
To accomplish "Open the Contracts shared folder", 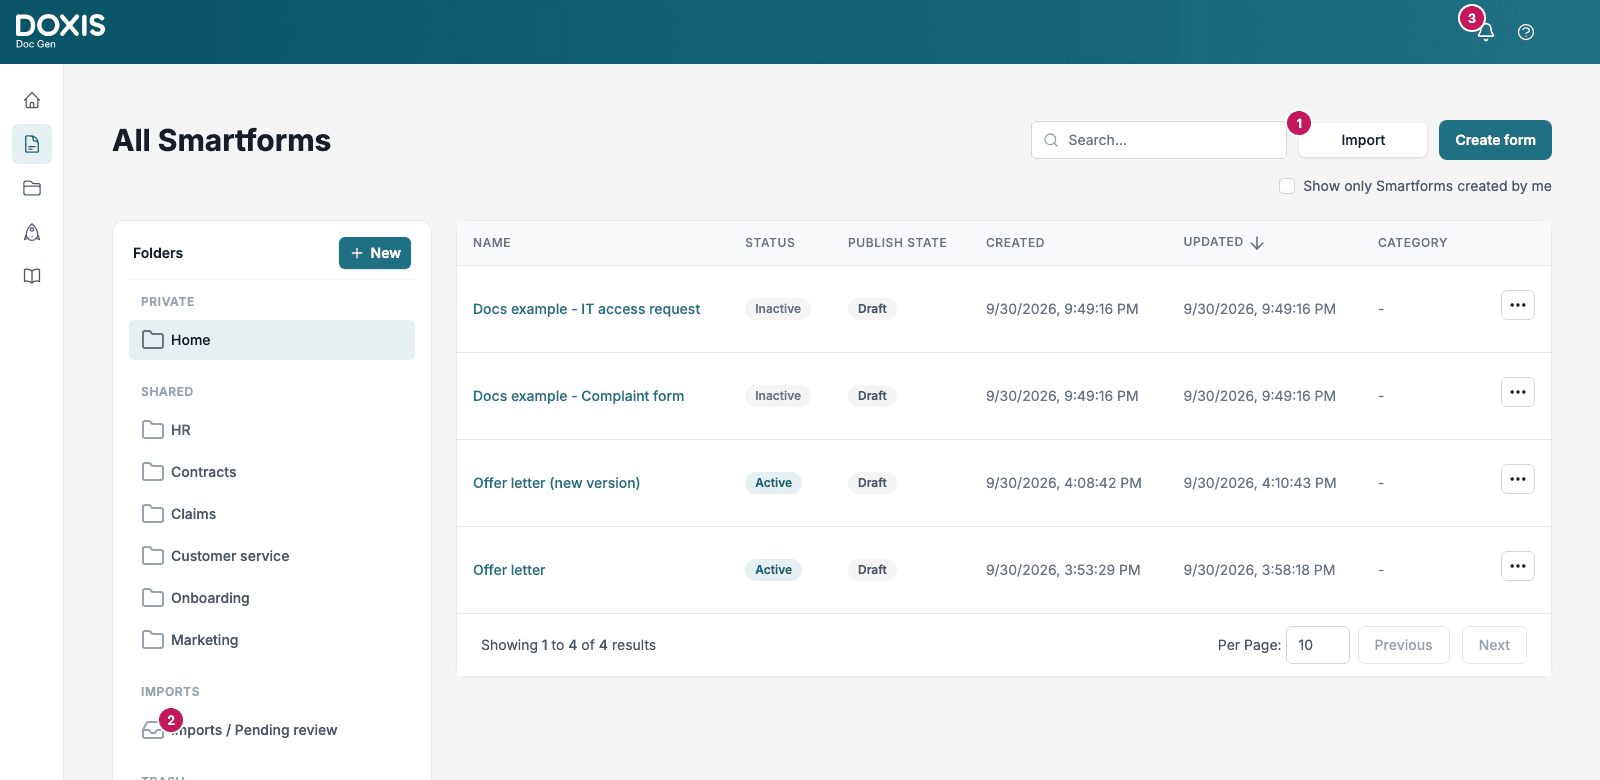I will point(272,472).
